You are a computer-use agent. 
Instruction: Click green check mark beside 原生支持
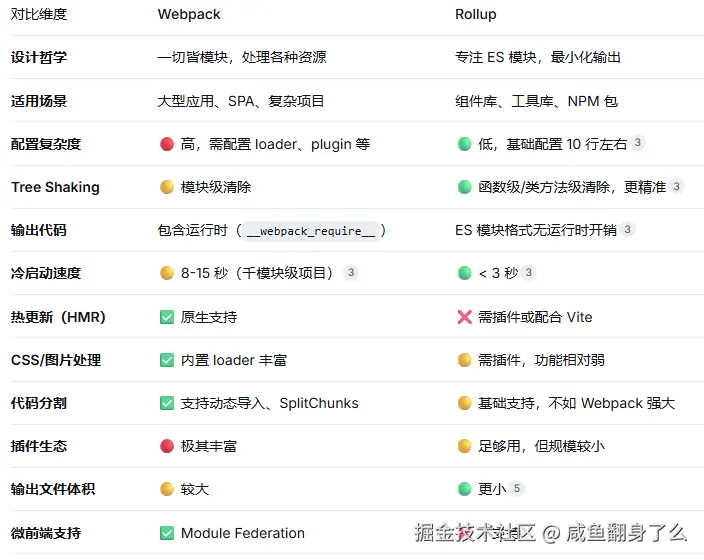167,317
